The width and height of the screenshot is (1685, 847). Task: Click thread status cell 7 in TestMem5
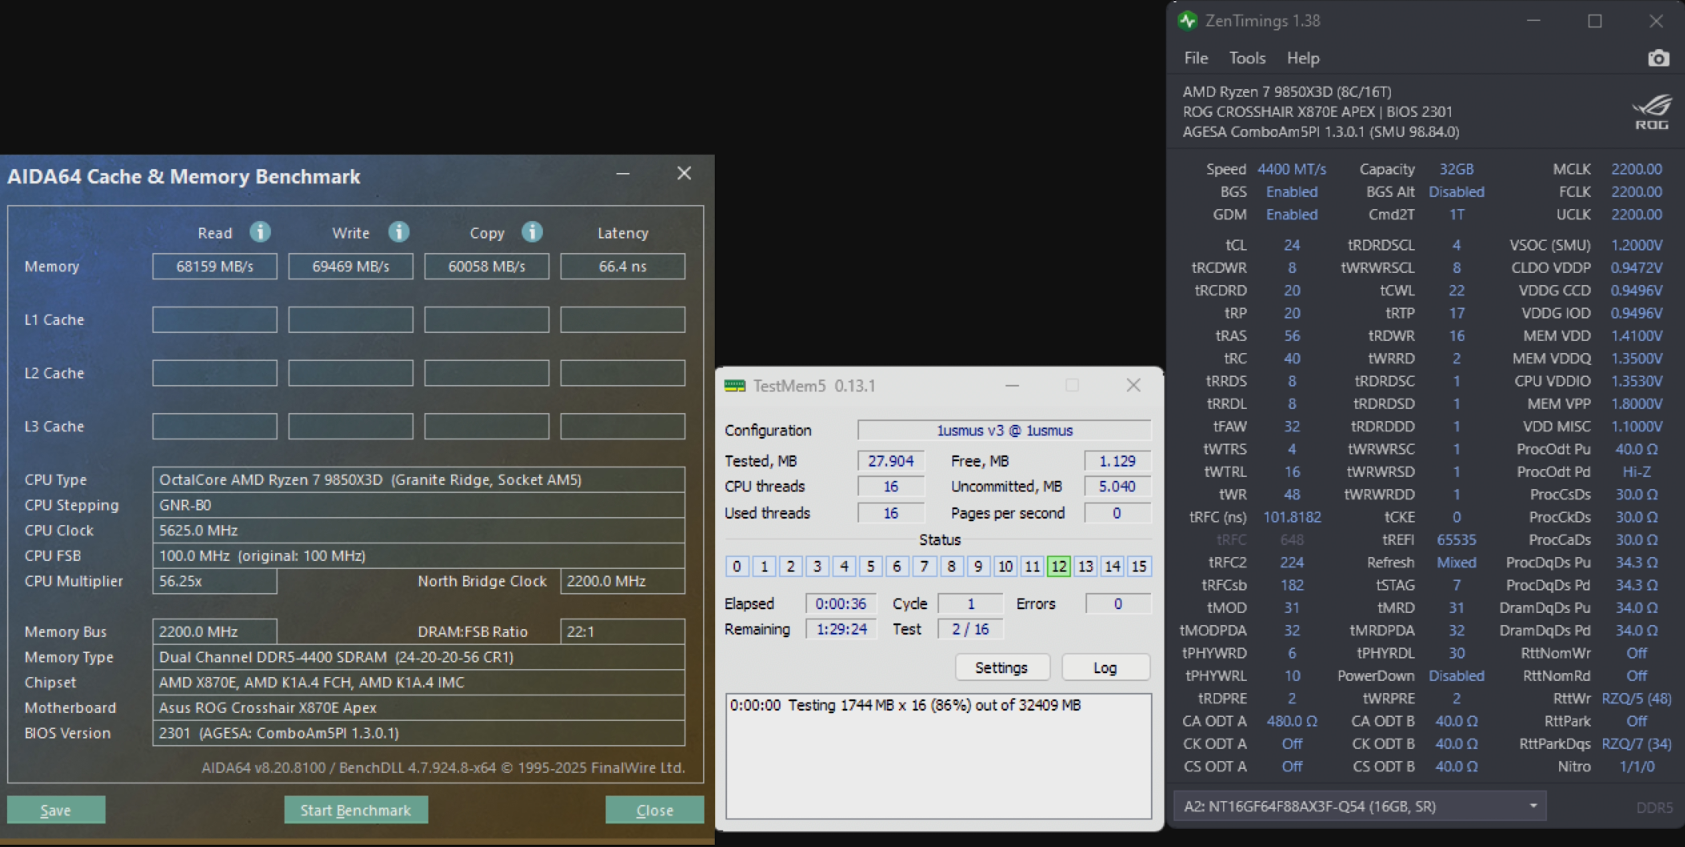pyautogui.click(x=925, y=567)
